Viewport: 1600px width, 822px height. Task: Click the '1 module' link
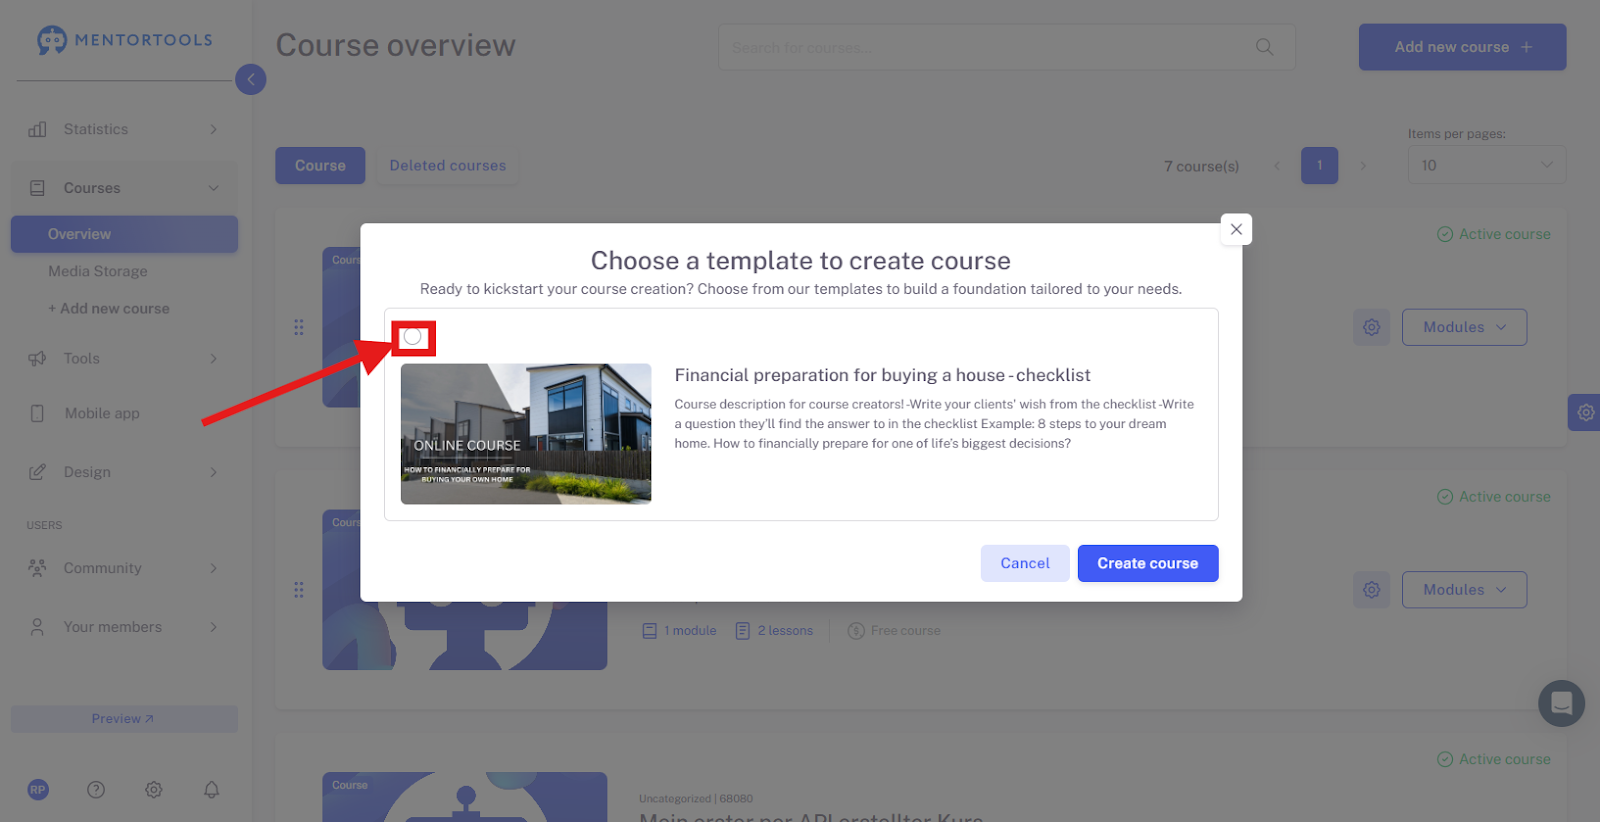click(x=680, y=631)
